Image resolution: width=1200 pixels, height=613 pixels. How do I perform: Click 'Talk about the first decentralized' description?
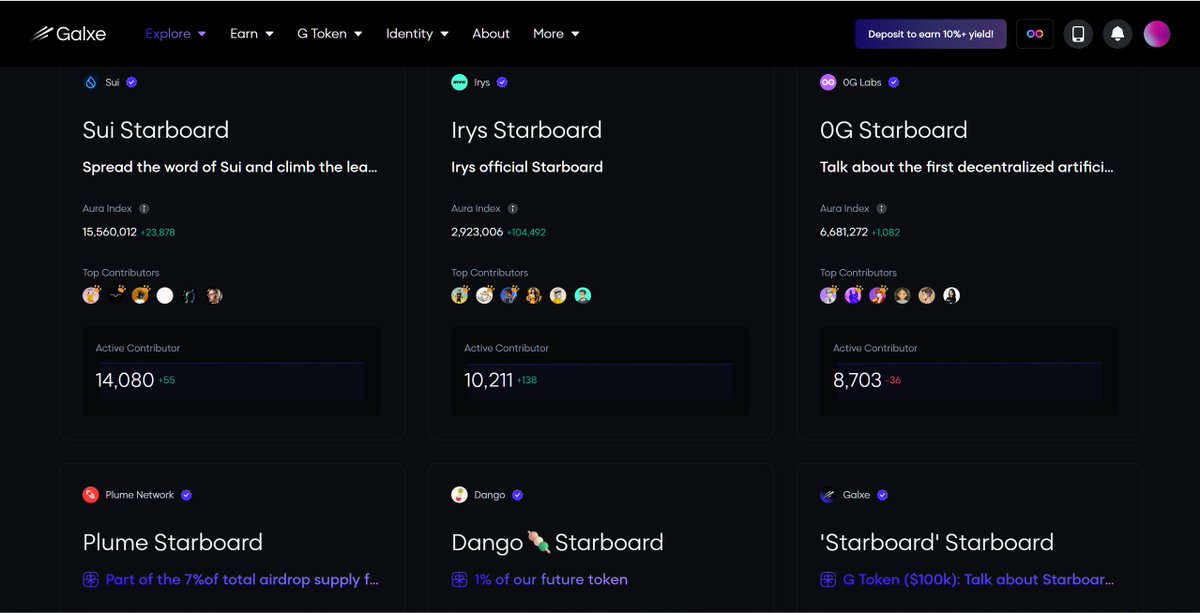click(967, 167)
